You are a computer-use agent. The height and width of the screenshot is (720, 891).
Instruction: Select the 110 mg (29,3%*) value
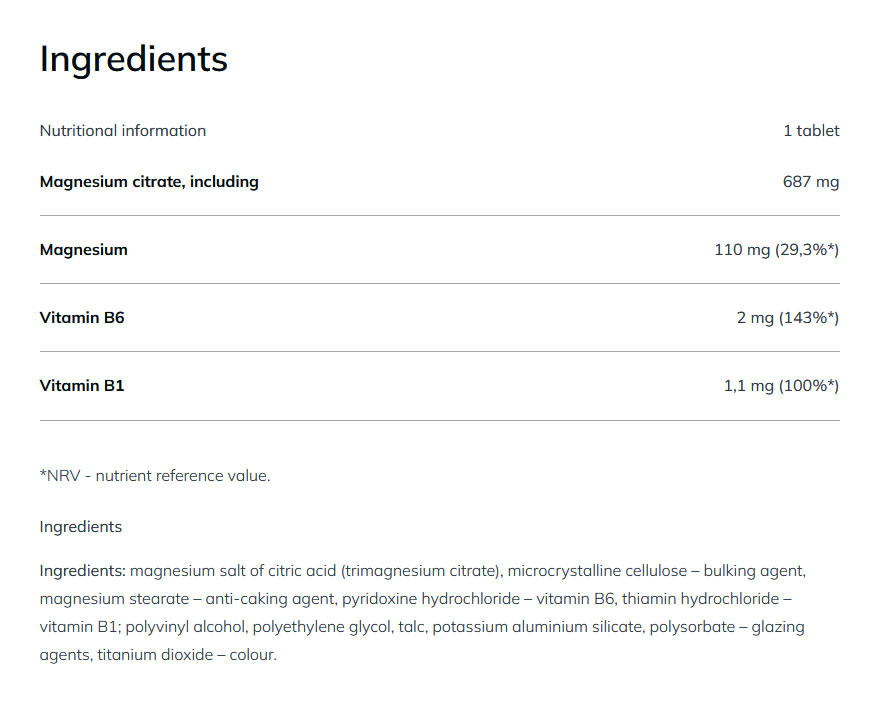[776, 250]
